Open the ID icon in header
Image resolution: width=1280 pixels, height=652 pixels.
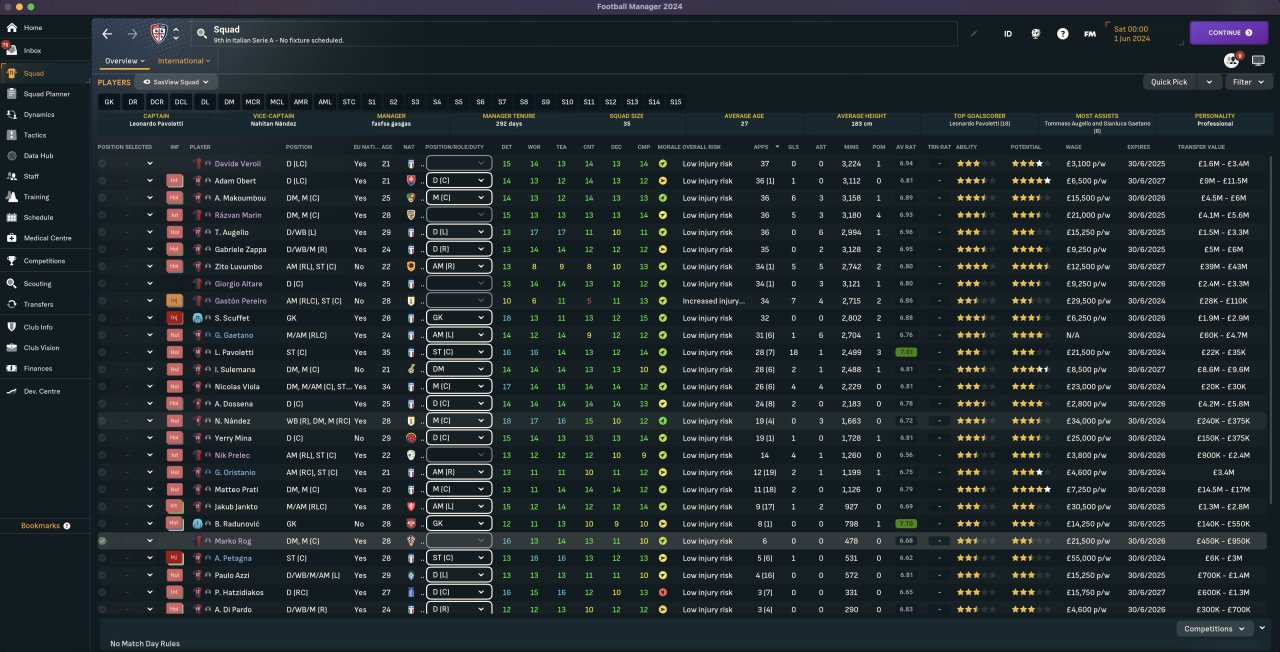(1008, 33)
